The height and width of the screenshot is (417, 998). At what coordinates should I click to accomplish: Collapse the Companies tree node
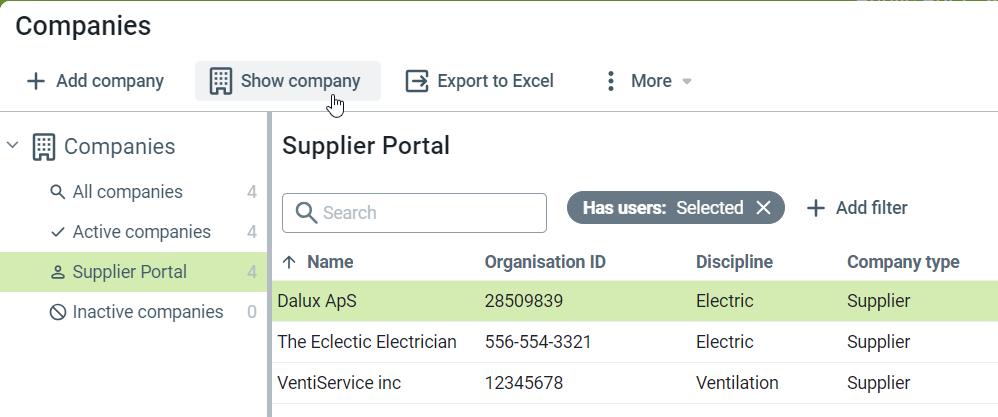click(x=13, y=147)
